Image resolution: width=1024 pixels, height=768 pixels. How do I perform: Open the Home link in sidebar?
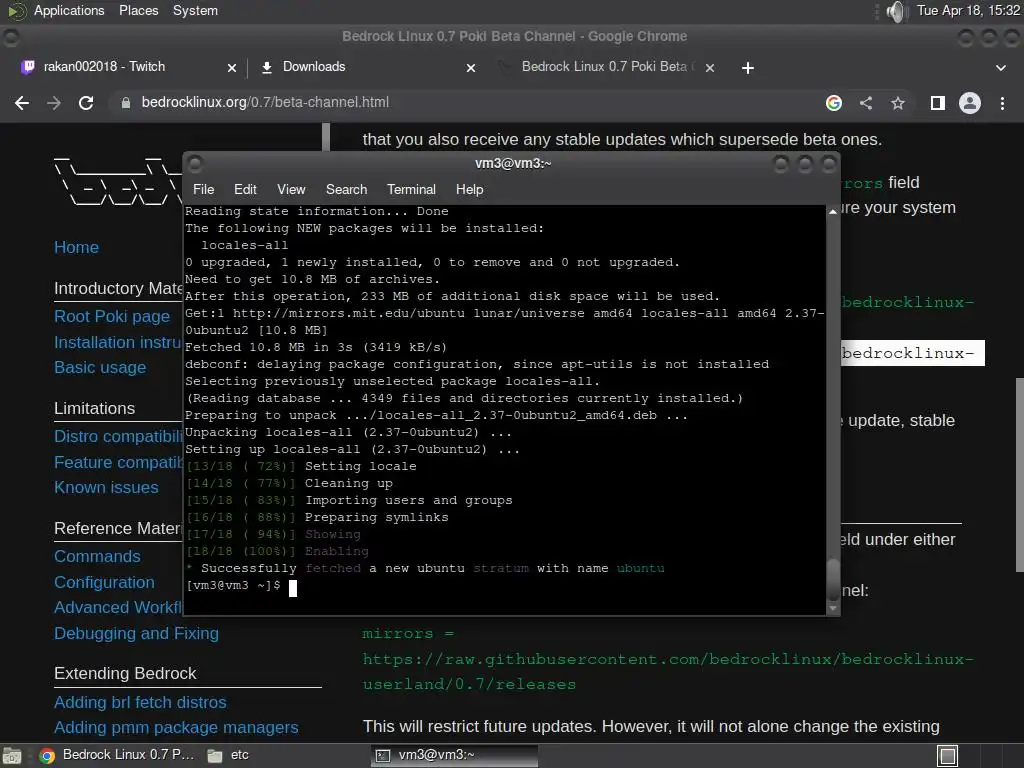click(x=76, y=248)
